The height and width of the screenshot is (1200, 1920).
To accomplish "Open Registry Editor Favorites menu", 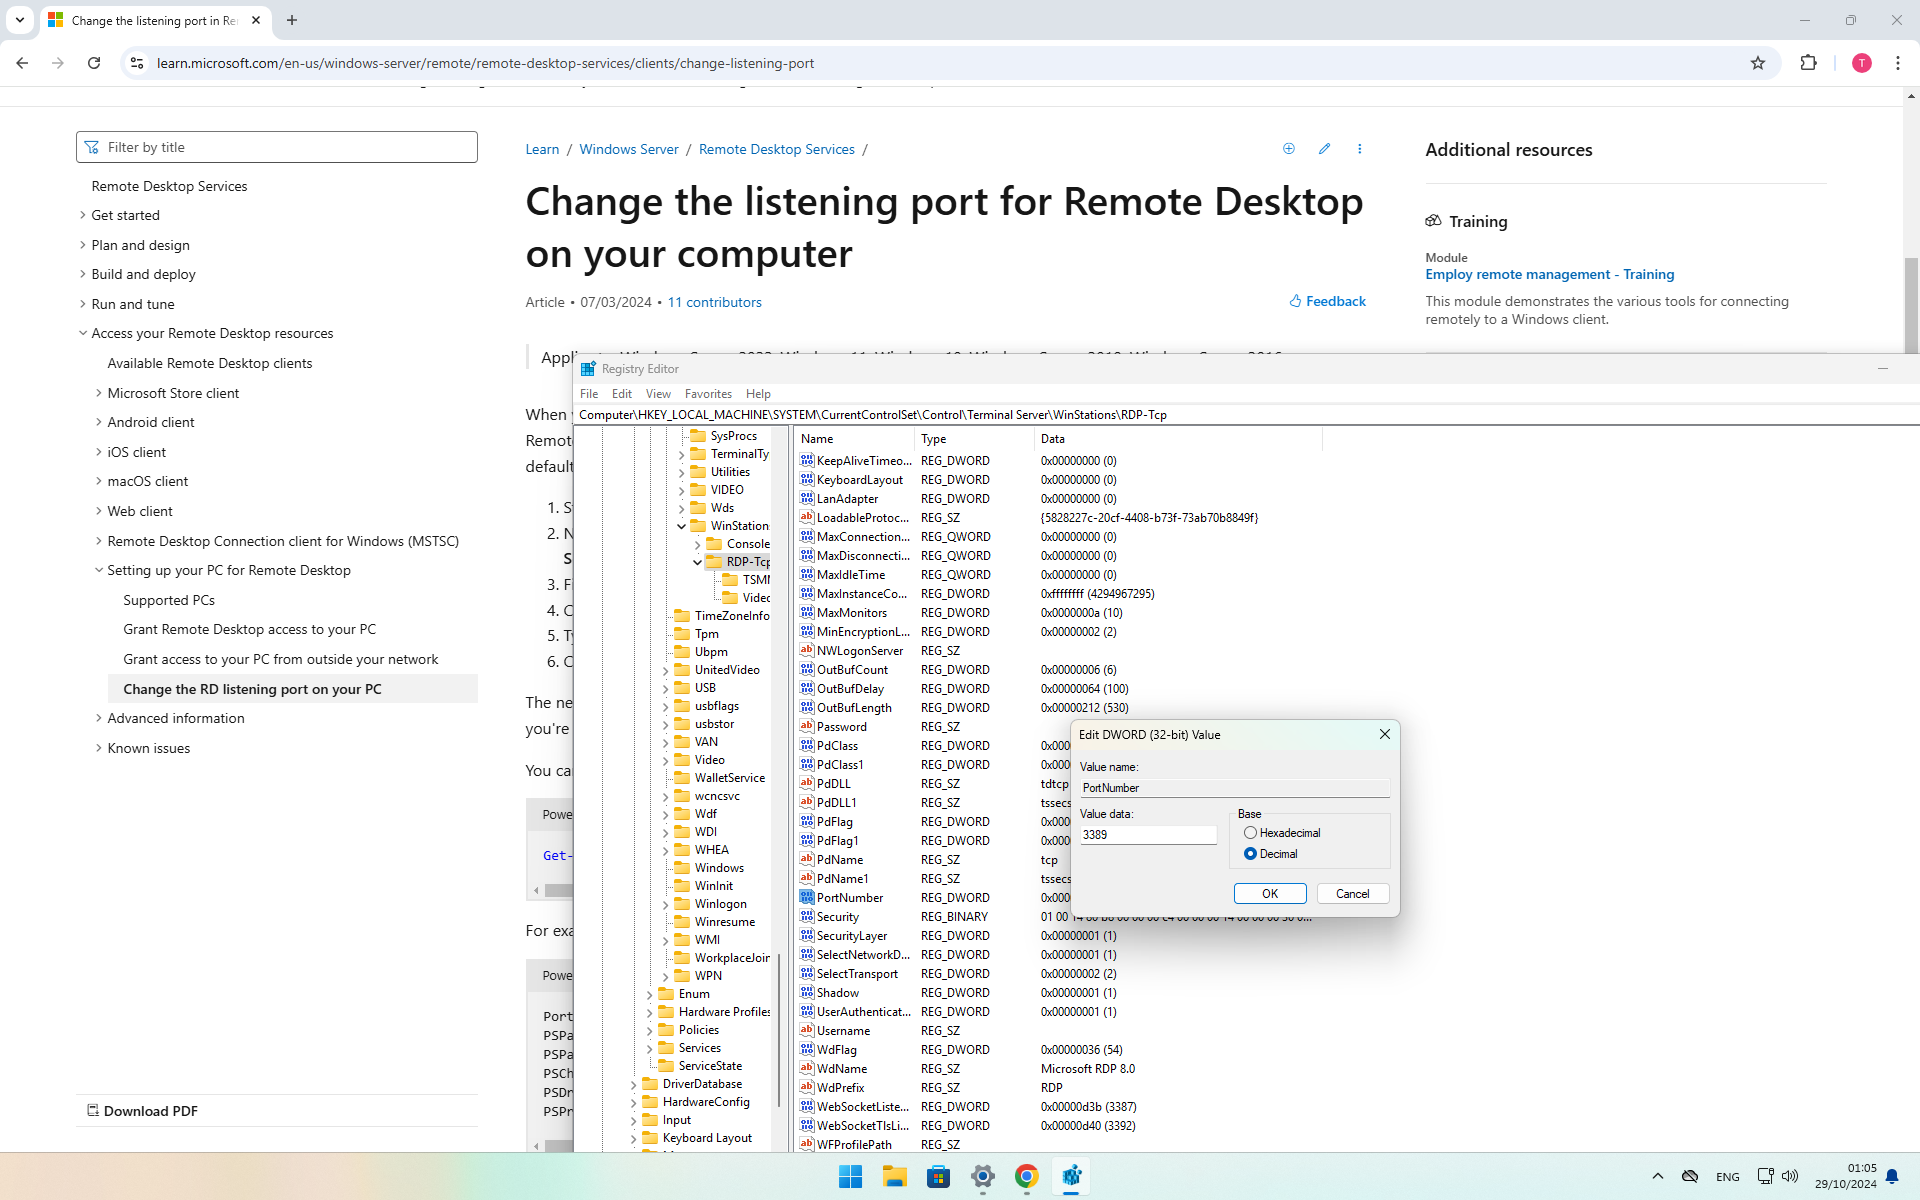I will pos(708,394).
